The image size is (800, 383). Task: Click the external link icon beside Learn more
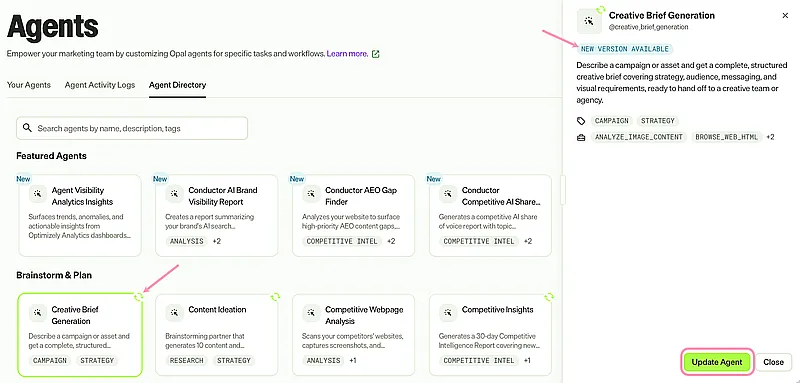376,54
